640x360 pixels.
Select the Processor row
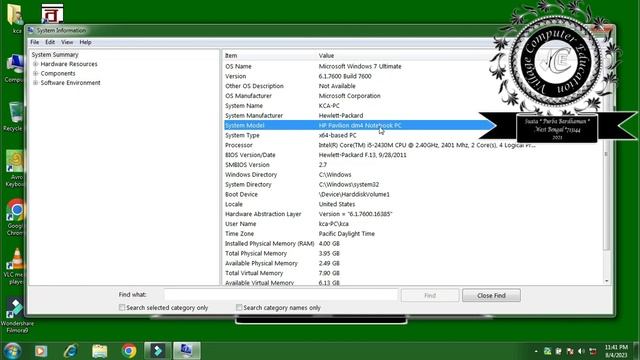tap(413, 145)
